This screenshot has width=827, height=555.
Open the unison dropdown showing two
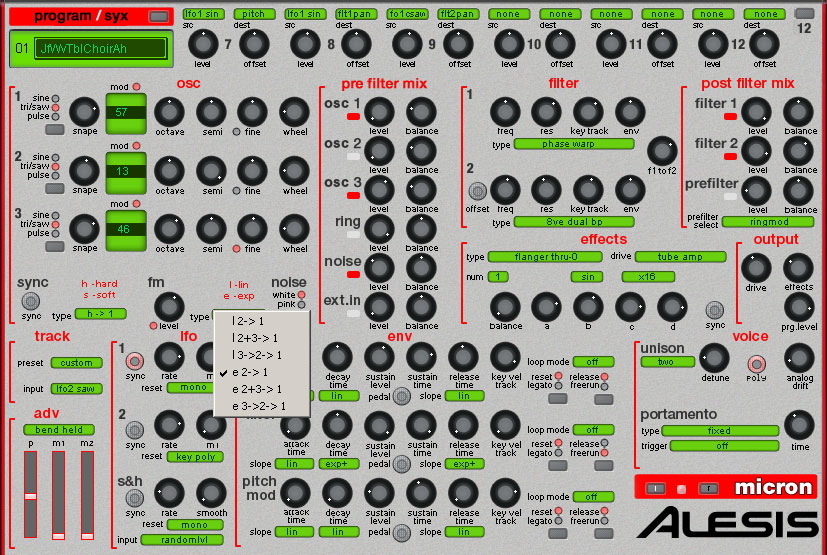click(x=668, y=362)
